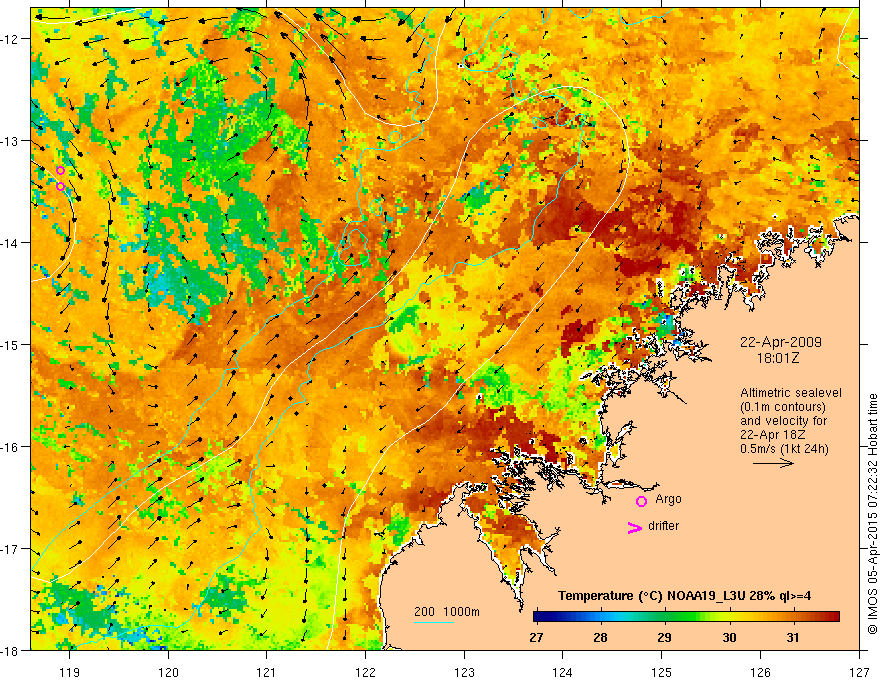Screen dimensions: 880x680
Task: Click the magenta Argo circle in the legend
Action: tap(641, 501)
